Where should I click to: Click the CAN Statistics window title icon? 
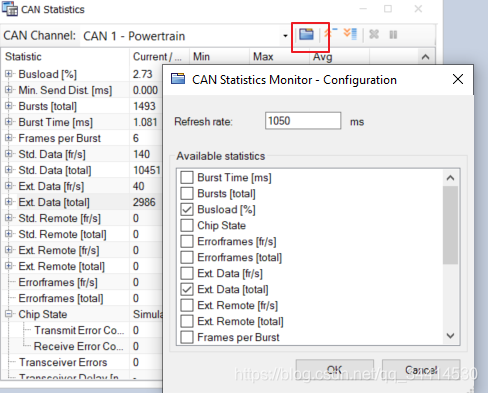10,9
